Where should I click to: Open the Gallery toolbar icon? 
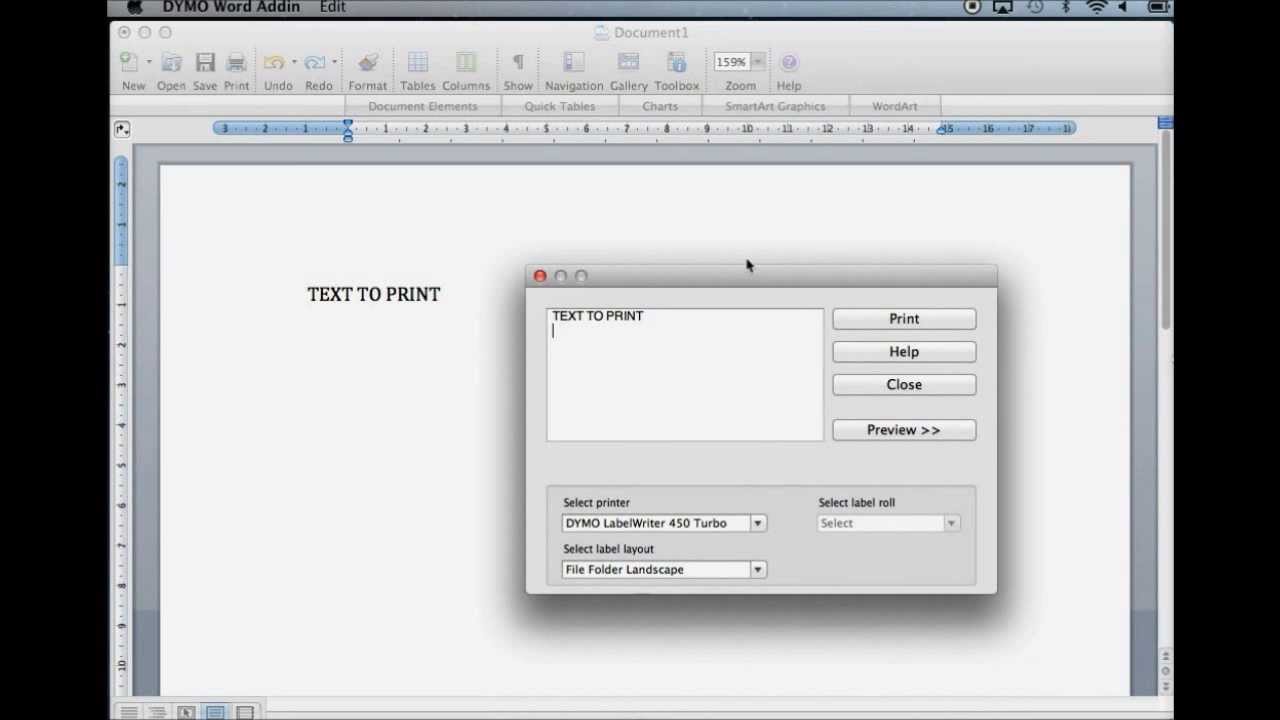coord(629,62)
